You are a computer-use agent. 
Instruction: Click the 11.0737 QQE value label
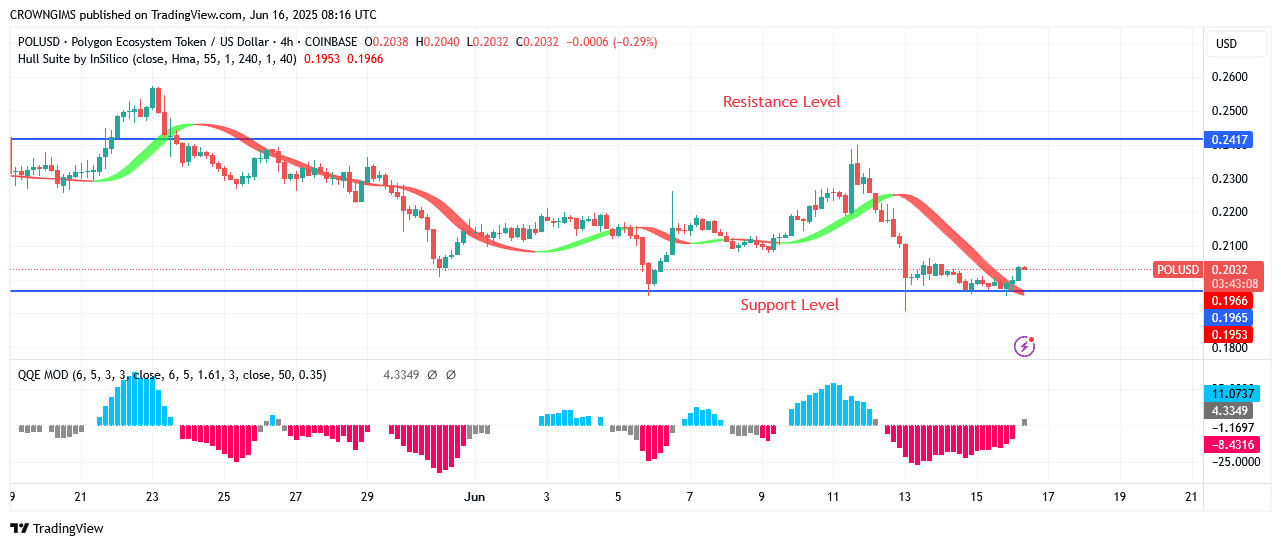1230,395
